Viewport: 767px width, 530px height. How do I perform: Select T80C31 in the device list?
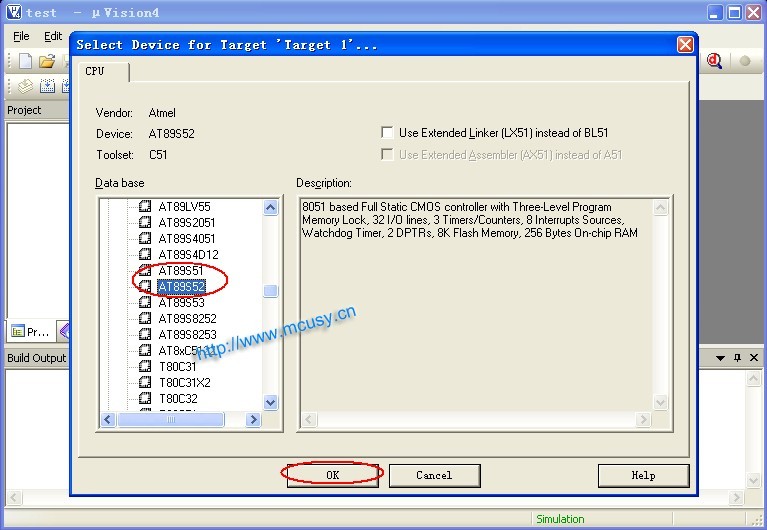click(178, 367)
